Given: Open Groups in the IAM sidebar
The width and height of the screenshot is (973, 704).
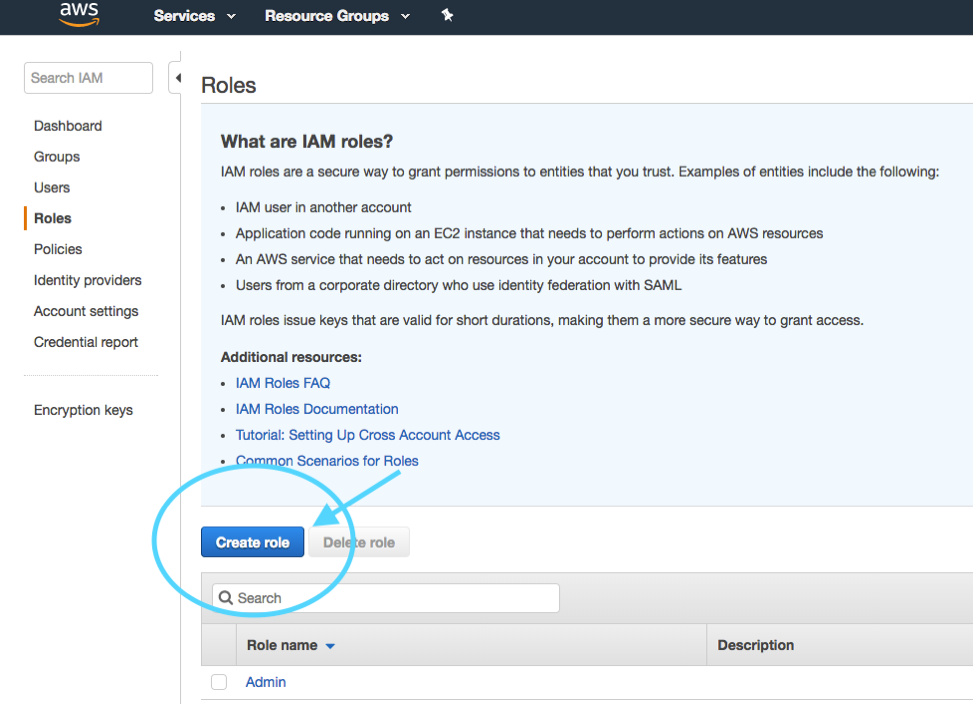Looking at the screenshot, I should [x=56, y=156].
